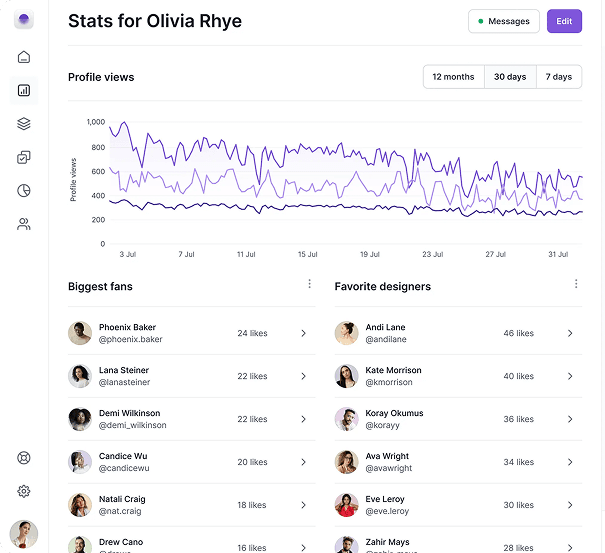This screenshot has width=605, height=553.
Task: Open Biggest fans three-dot menu
Action: click(309, 285)
